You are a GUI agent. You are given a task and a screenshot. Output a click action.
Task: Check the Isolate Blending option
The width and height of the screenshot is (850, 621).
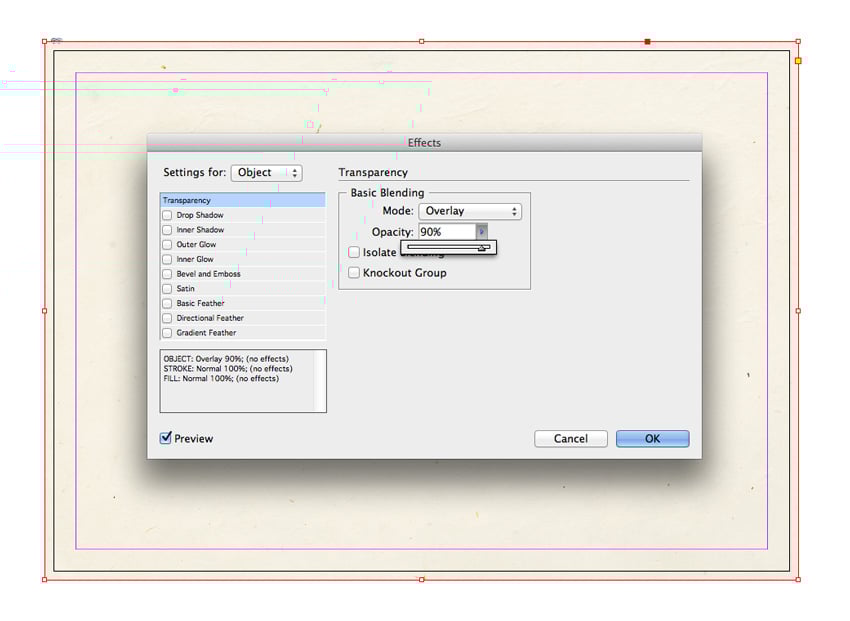point(354,252)
